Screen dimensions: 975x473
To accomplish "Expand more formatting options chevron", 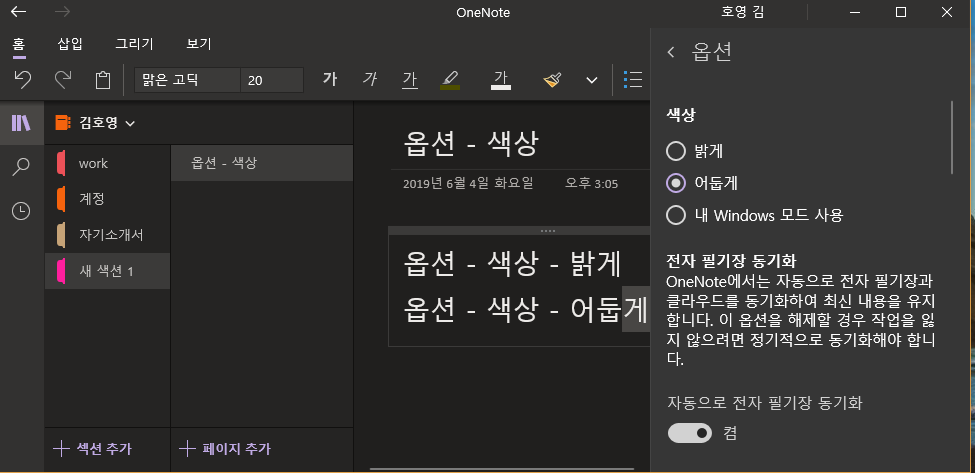I will coord(592,80).
